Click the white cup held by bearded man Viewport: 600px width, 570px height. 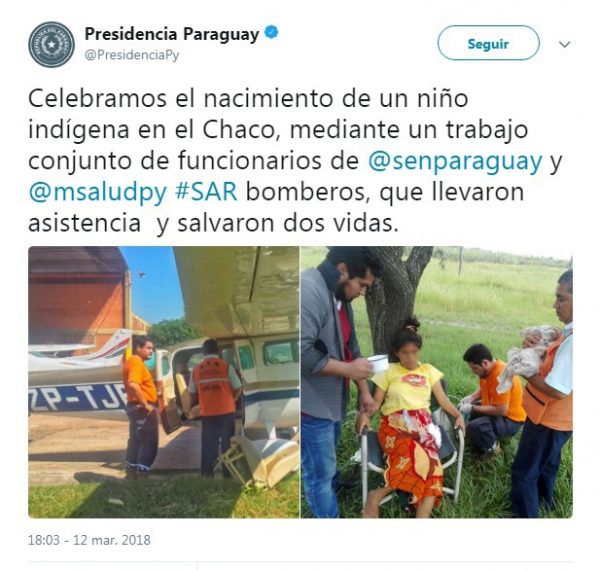pyautogui.click(x=378, y=363)
